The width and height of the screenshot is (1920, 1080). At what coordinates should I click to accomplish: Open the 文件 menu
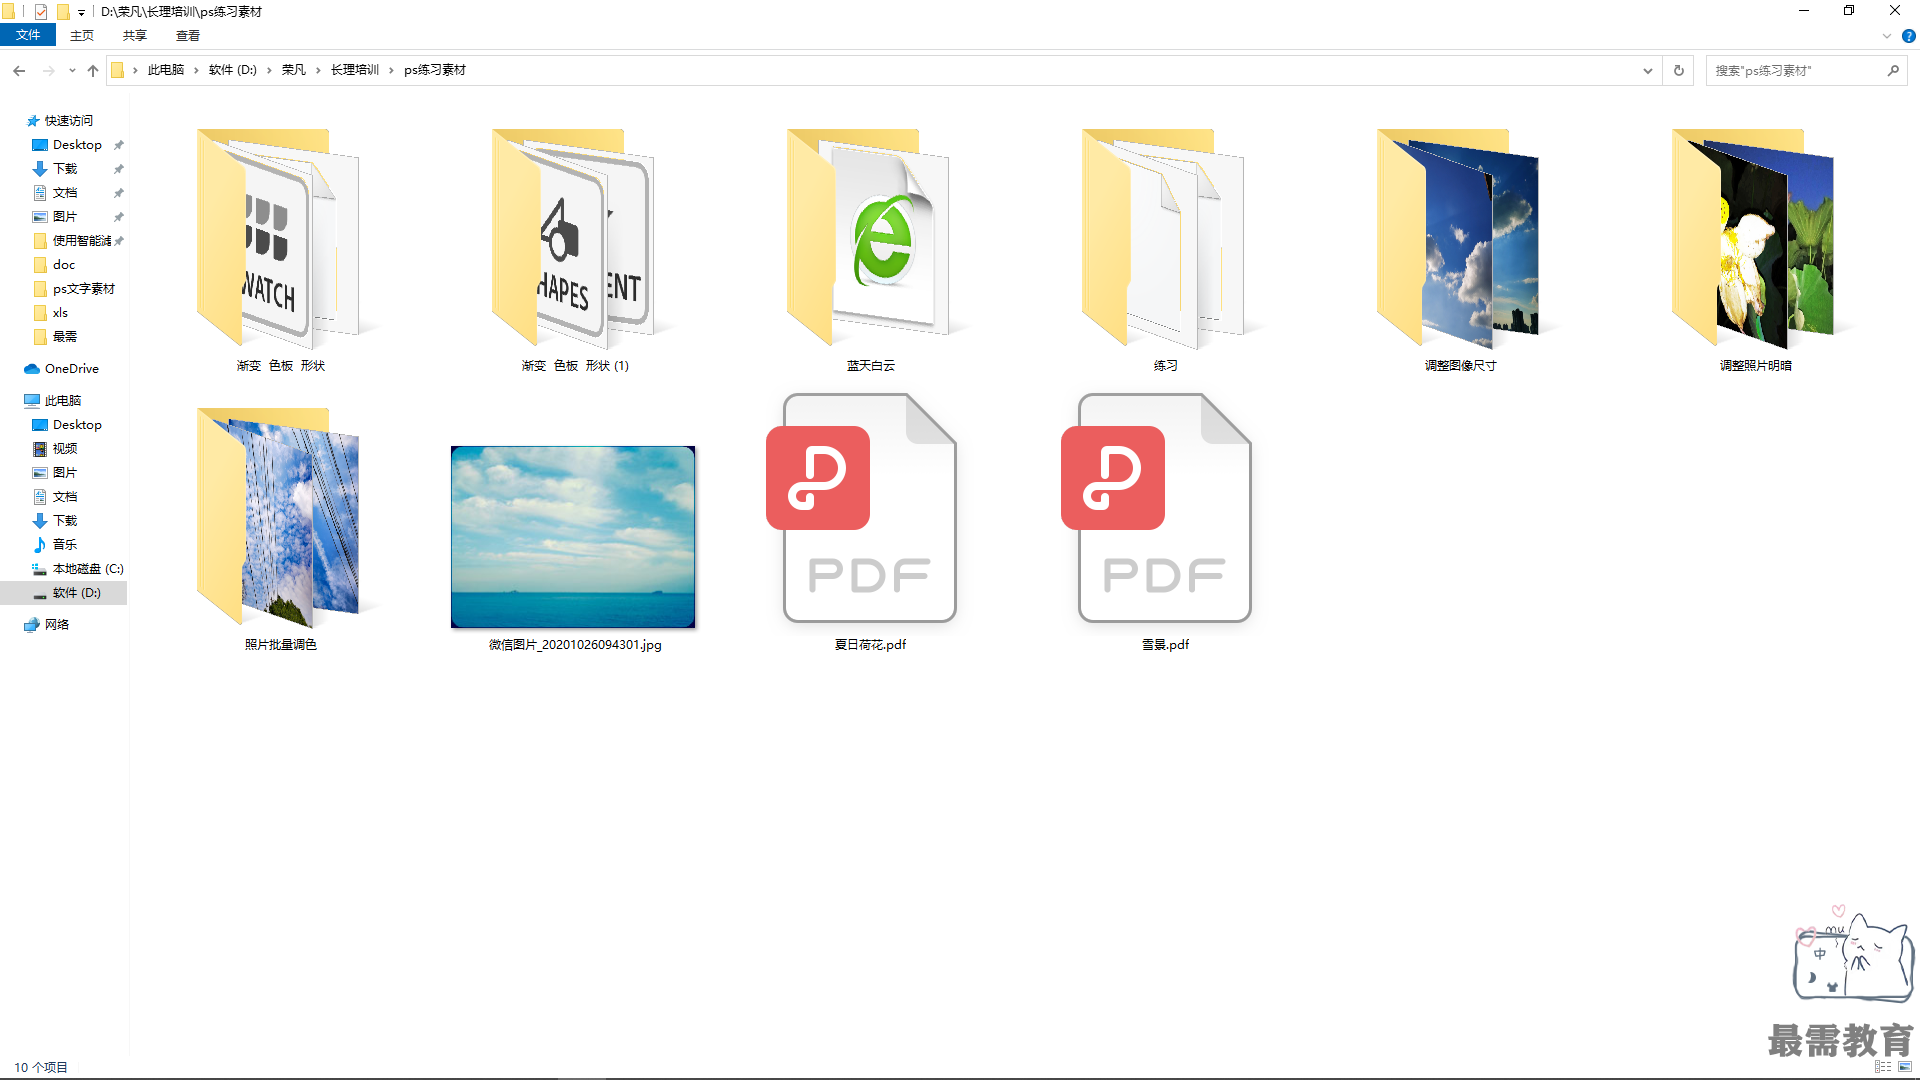[x=28, y=35]
